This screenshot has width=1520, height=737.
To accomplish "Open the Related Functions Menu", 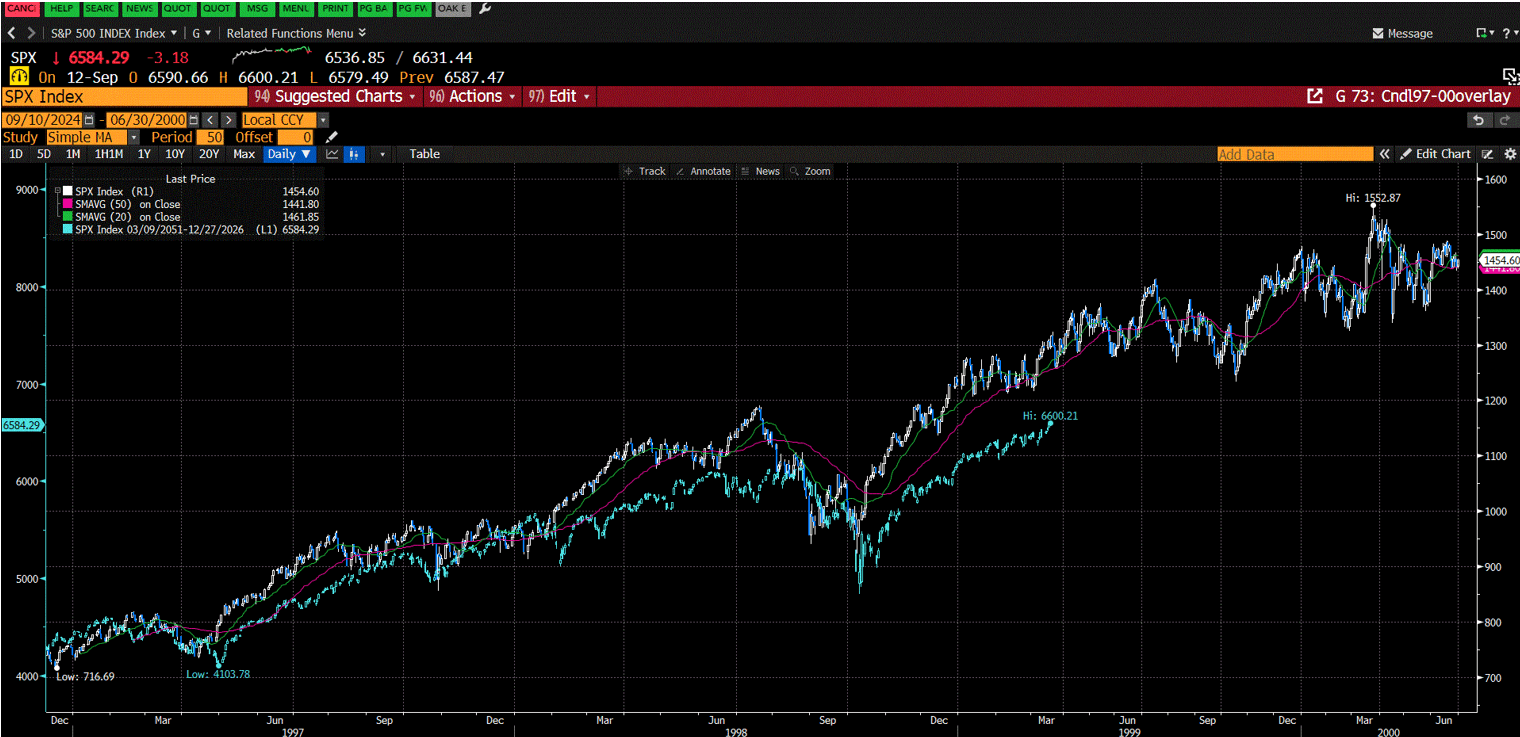I will tap(291, 33).
